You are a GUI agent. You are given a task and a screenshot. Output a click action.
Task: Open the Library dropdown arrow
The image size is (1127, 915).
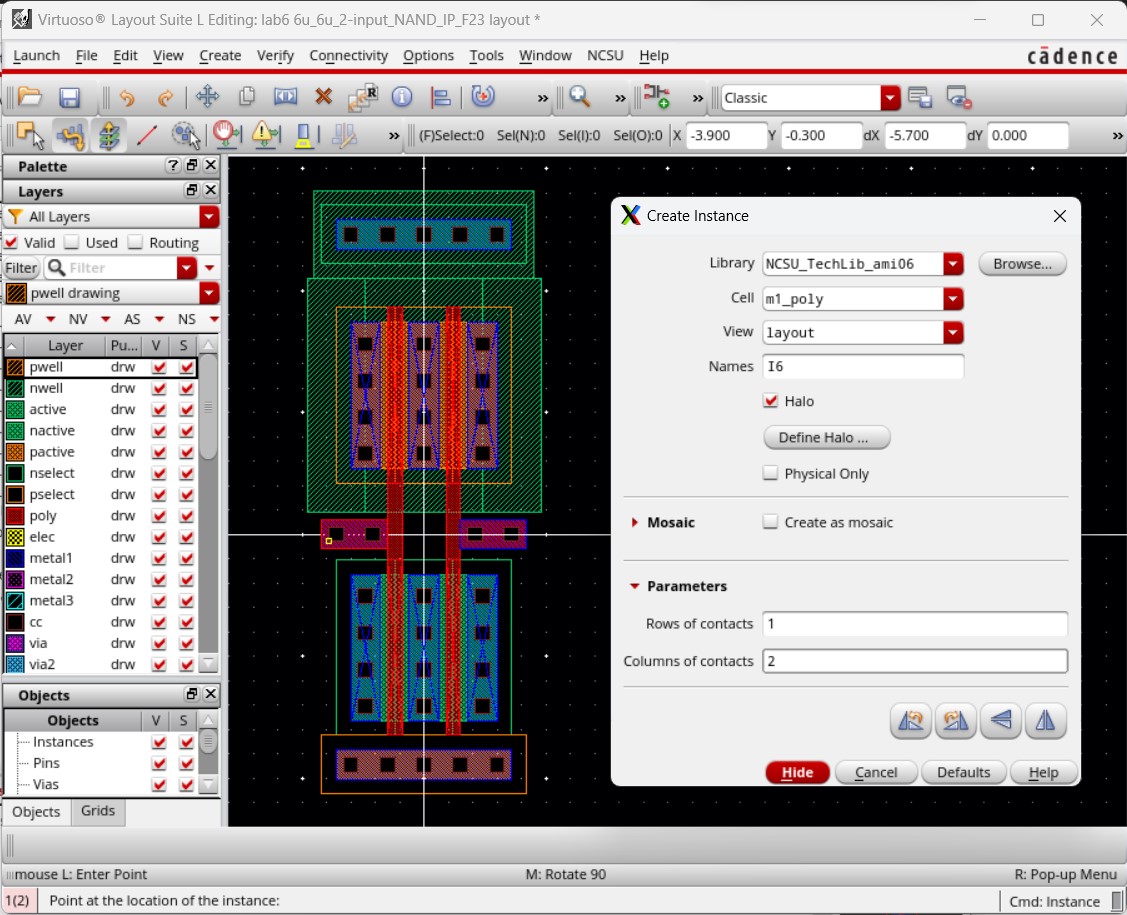point(953,264)
